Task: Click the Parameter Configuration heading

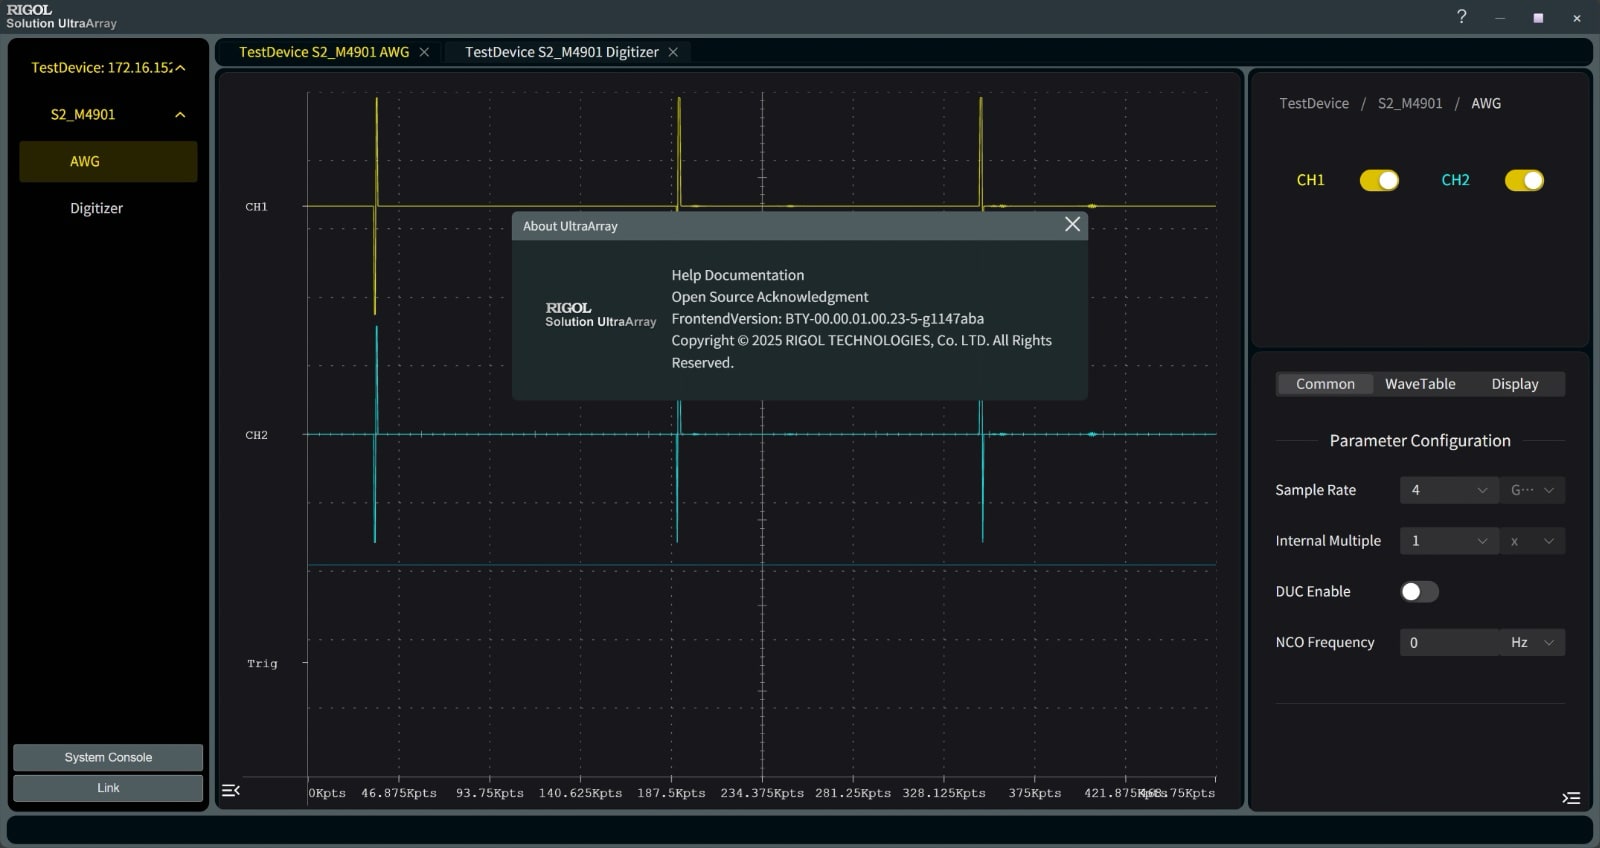Action: [x=1420, y=440]
